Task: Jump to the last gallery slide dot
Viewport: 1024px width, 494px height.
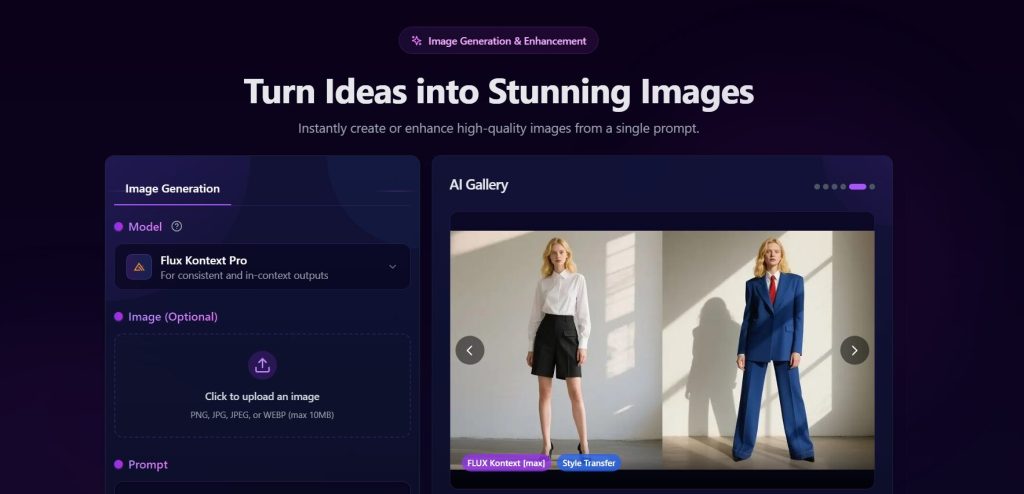Action: pos(872,187)
